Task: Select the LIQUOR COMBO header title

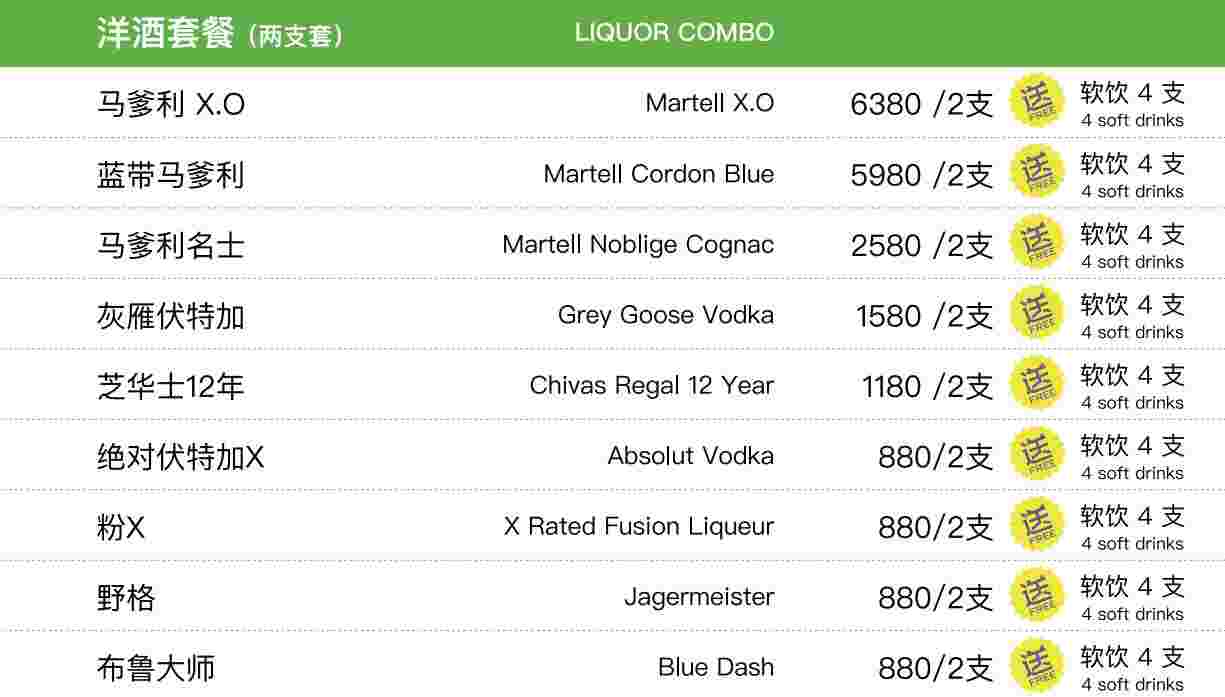Action: [x=674, y=32]
